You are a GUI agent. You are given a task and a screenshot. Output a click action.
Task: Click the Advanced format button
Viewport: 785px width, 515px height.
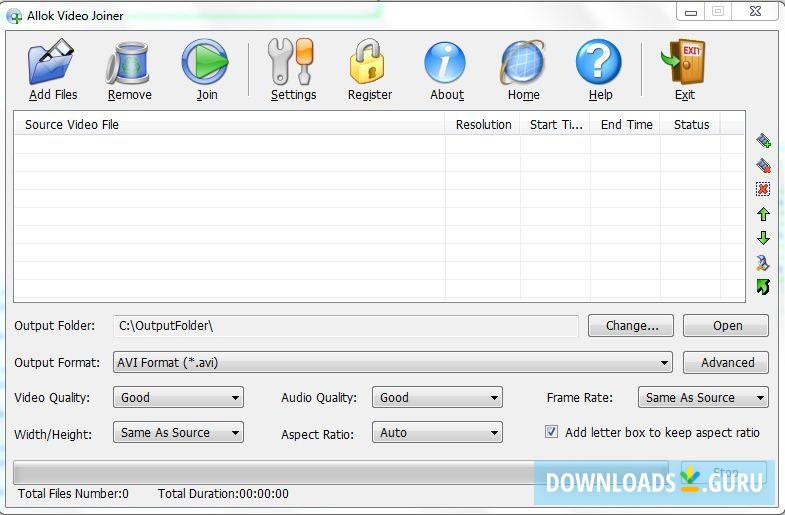click(x=726, y=362)
